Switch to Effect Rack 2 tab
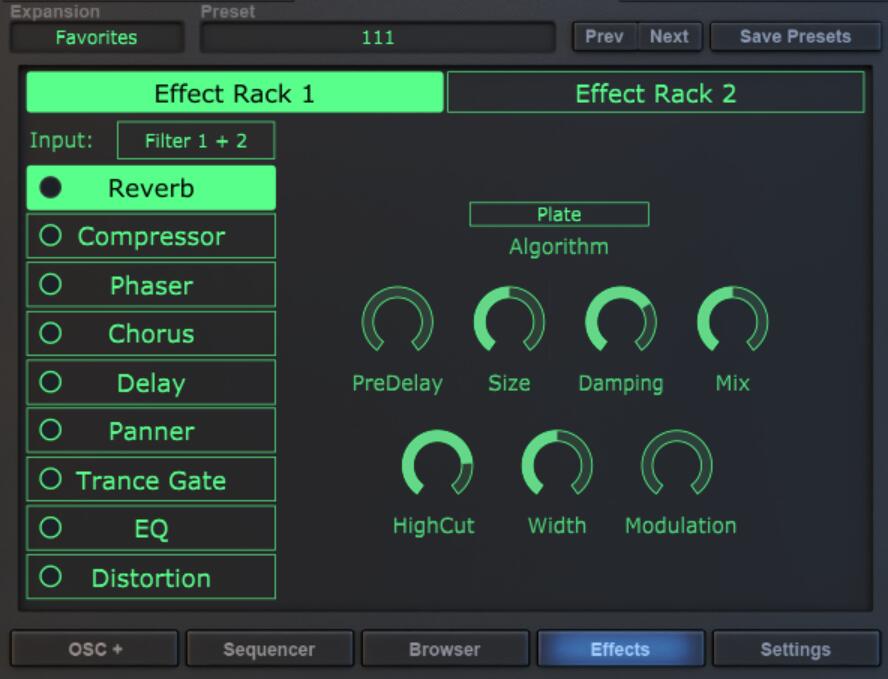 (656, 93)
